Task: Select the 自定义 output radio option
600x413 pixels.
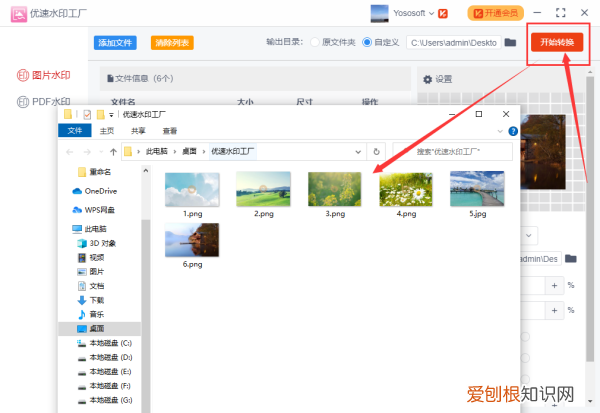Action: [367, 42]
